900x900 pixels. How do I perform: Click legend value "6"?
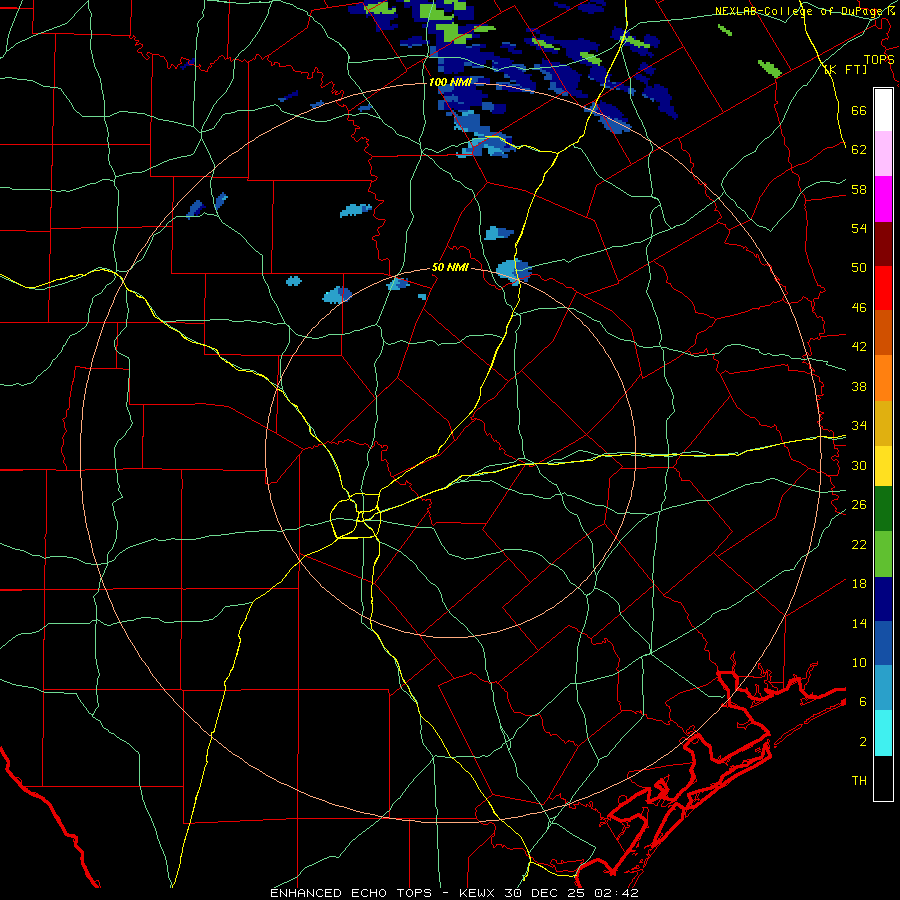tap(862, 701)
